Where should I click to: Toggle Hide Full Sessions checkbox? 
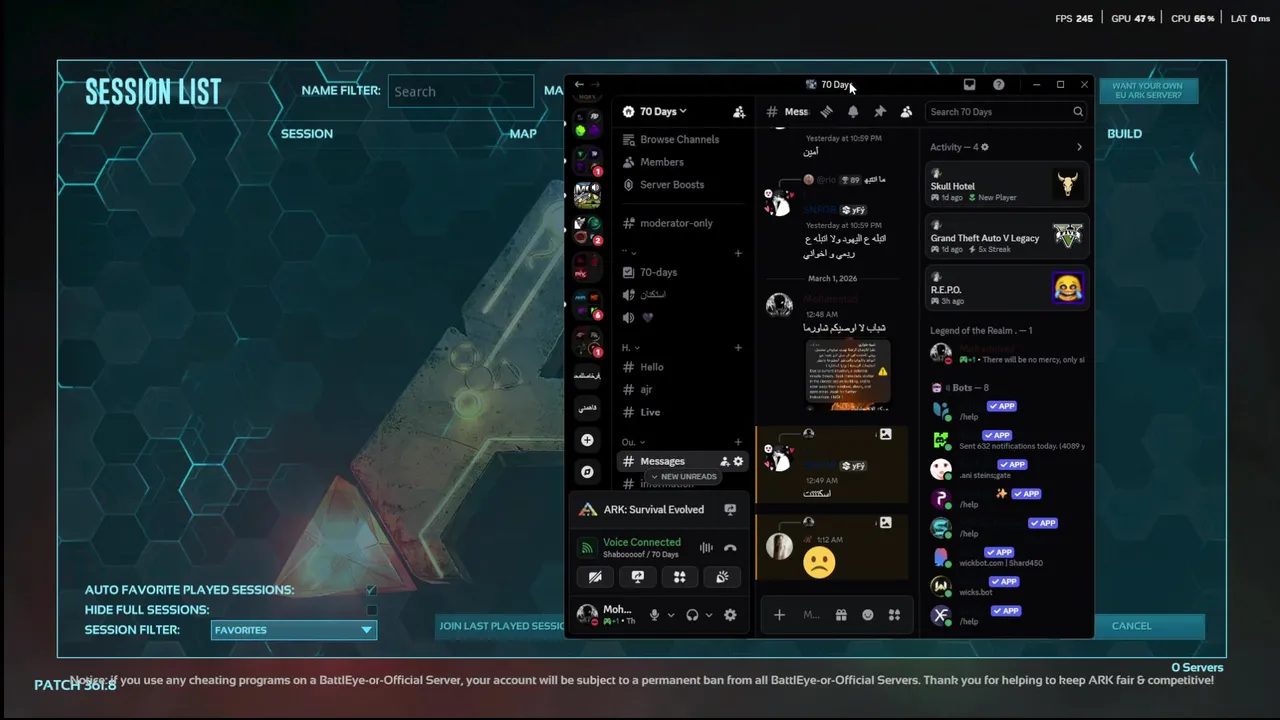click(x=371, y=610)
